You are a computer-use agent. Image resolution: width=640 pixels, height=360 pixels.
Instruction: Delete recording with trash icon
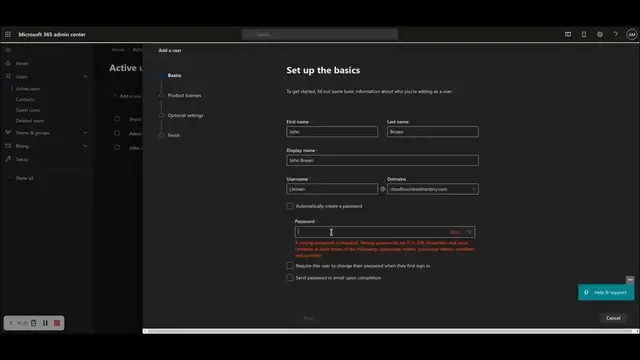click(33, 323)
